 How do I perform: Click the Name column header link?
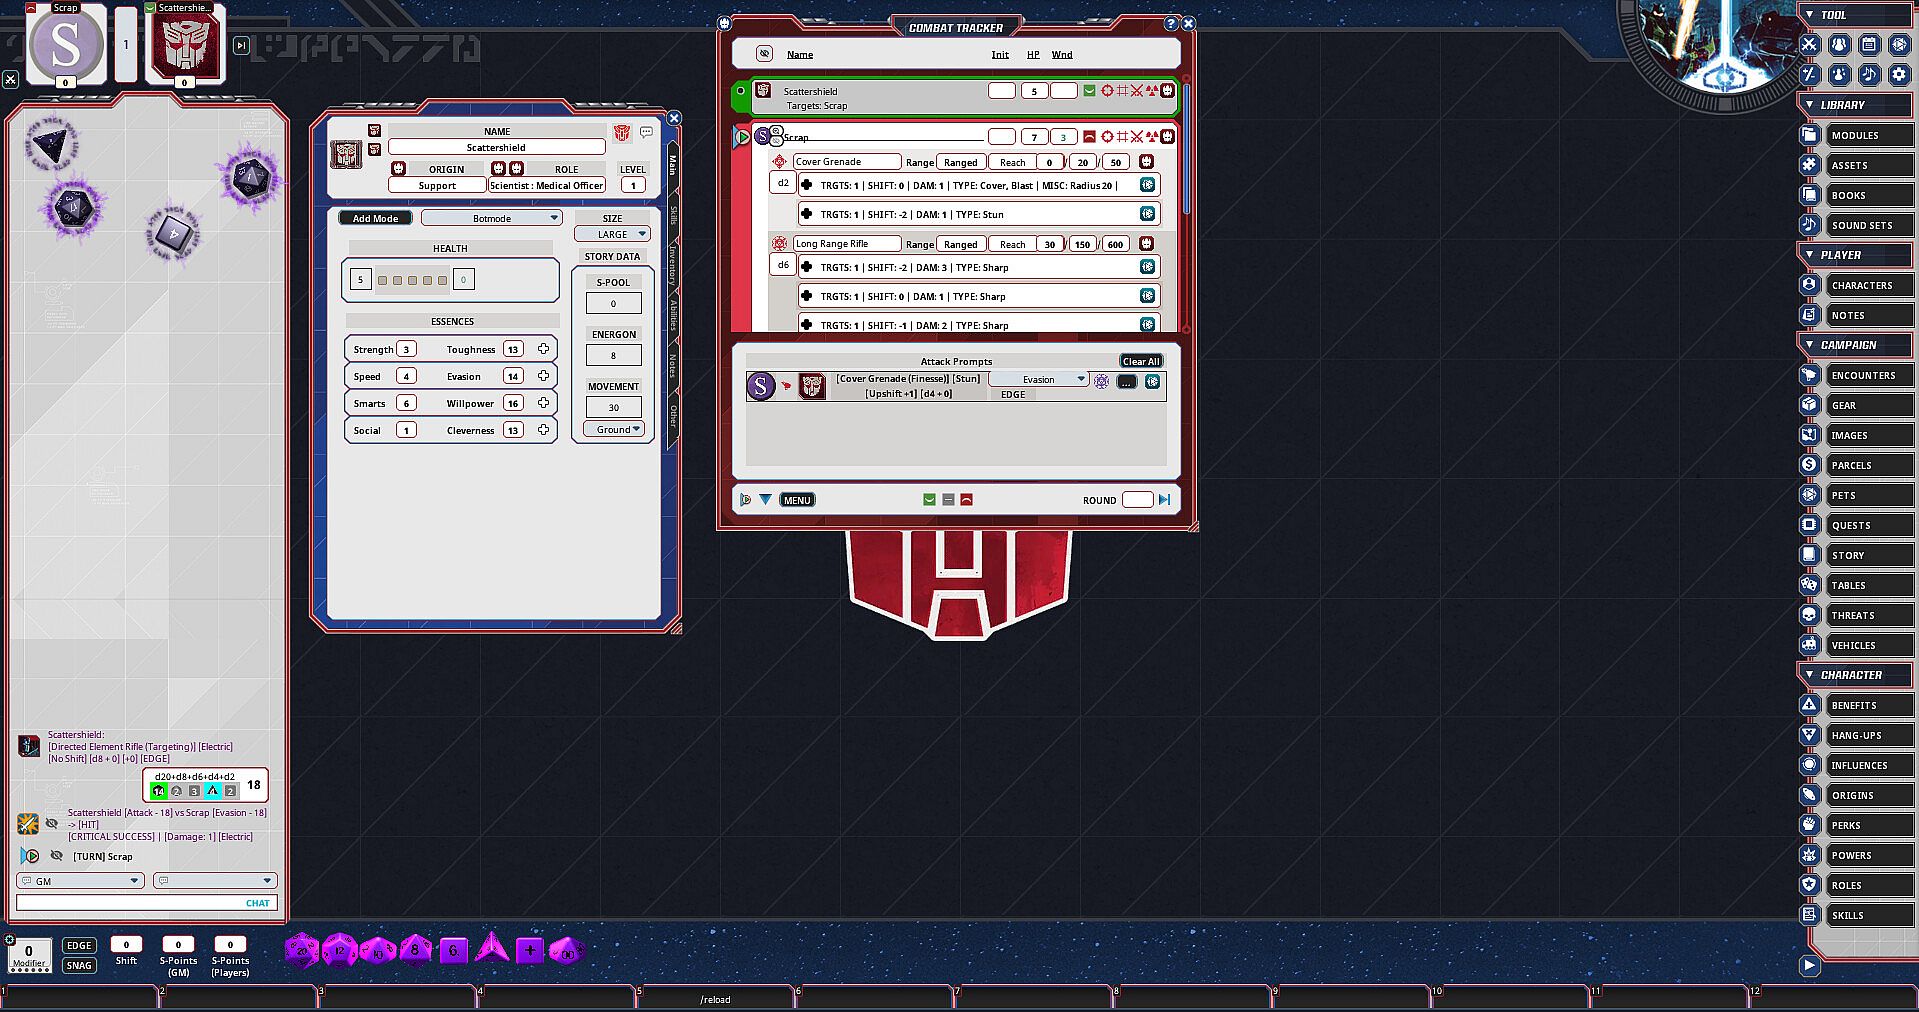click(800, 55)
